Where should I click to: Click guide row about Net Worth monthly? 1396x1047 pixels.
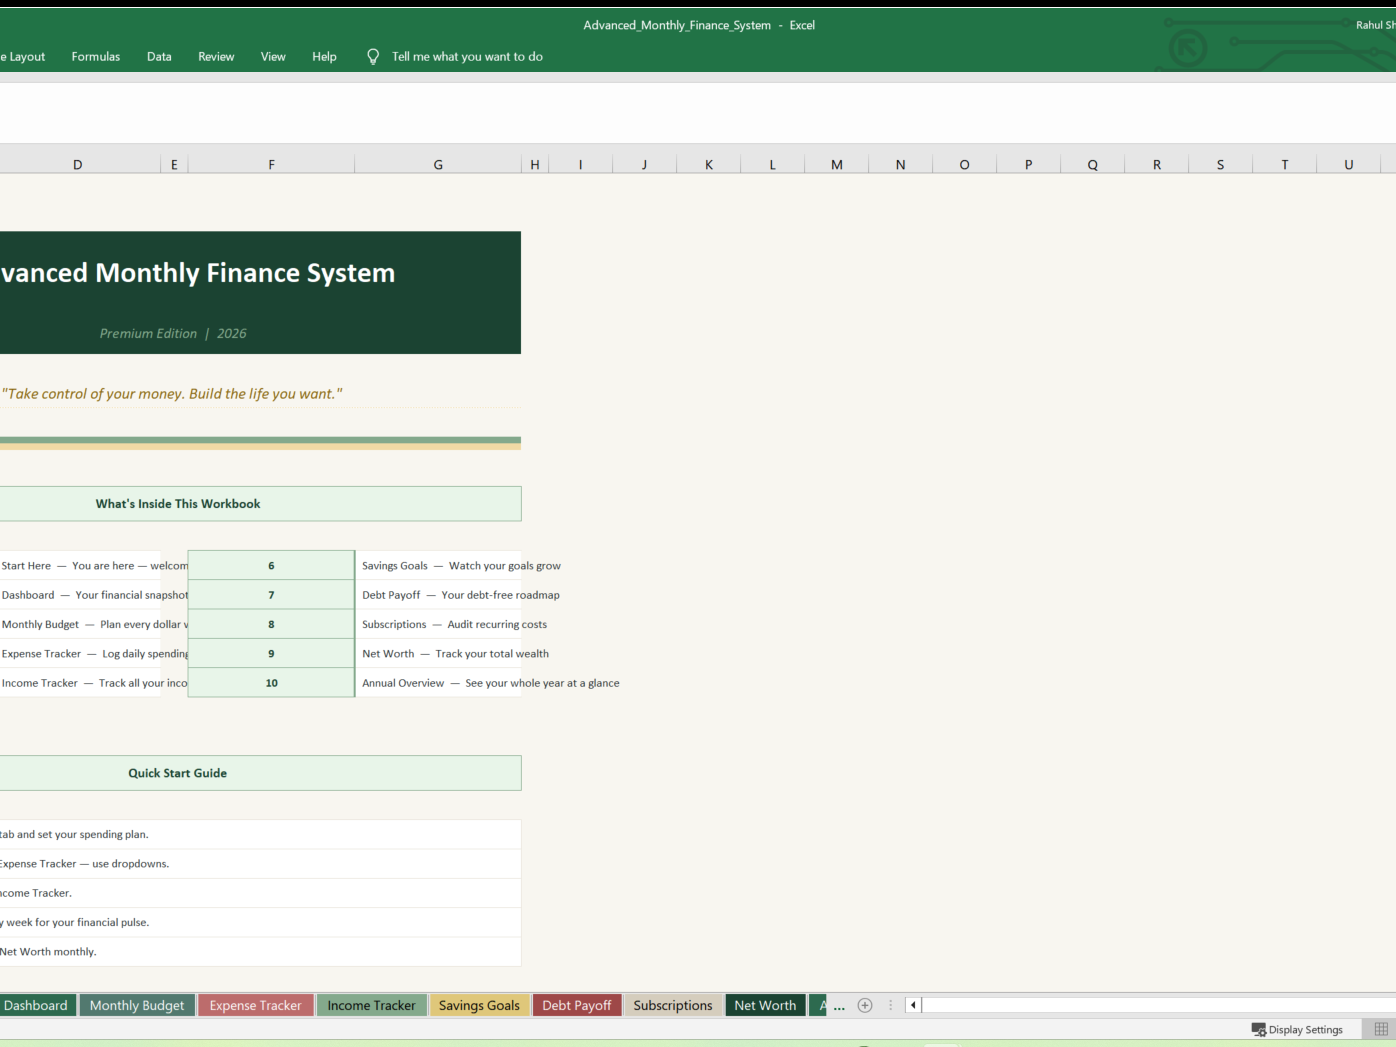pos(260,952)
